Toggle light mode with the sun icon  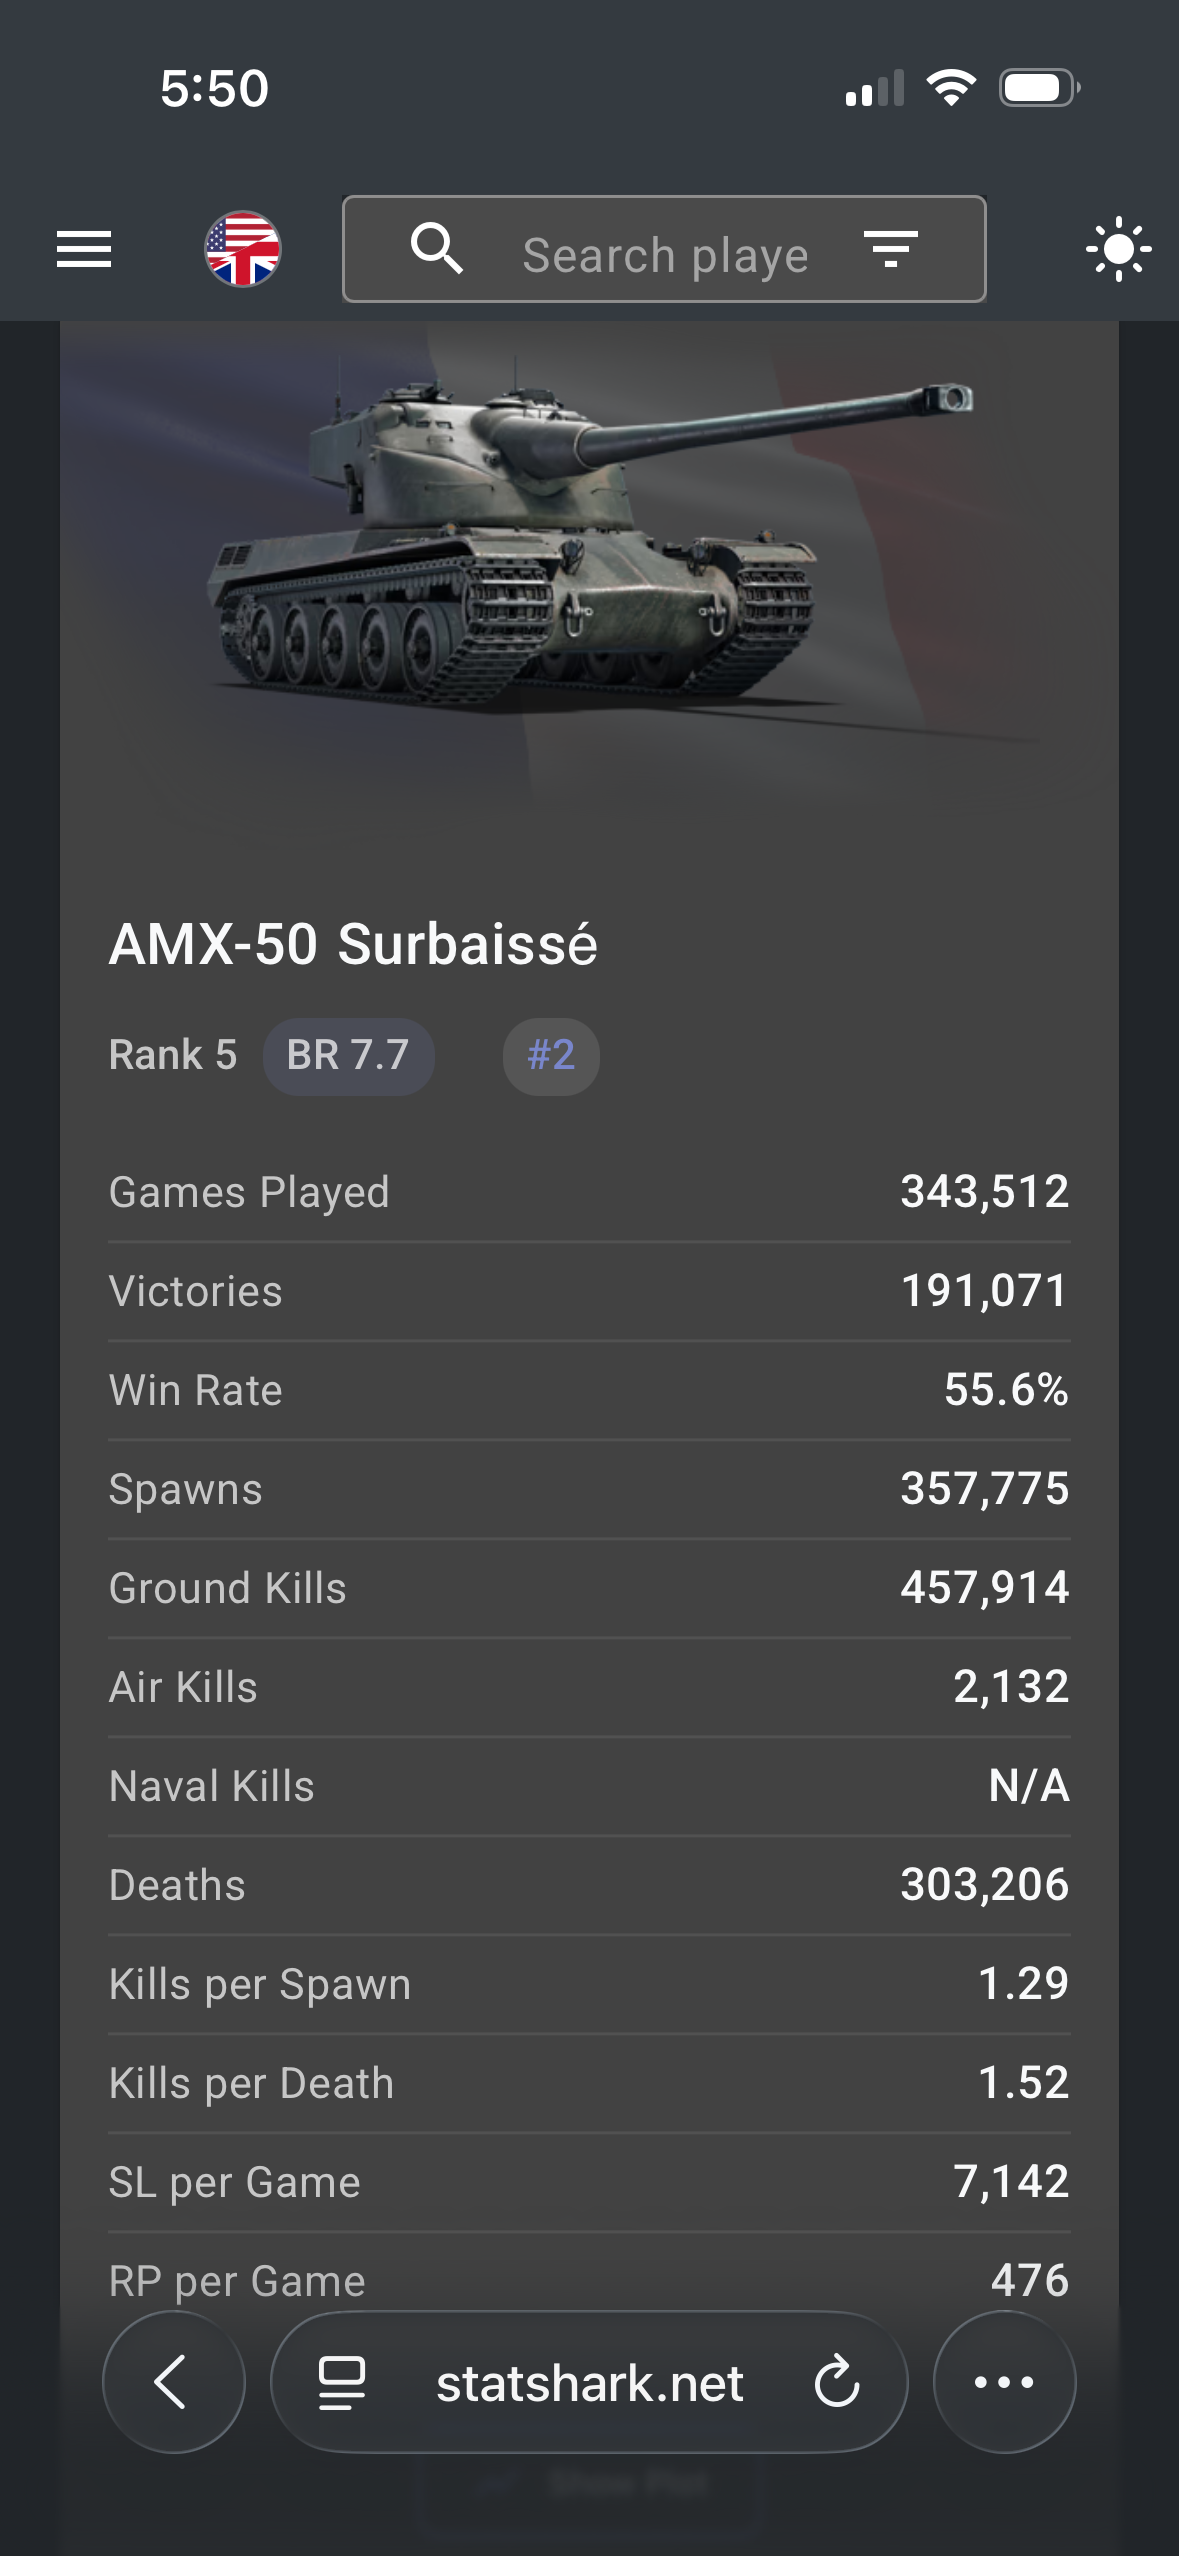[1118, 249]
